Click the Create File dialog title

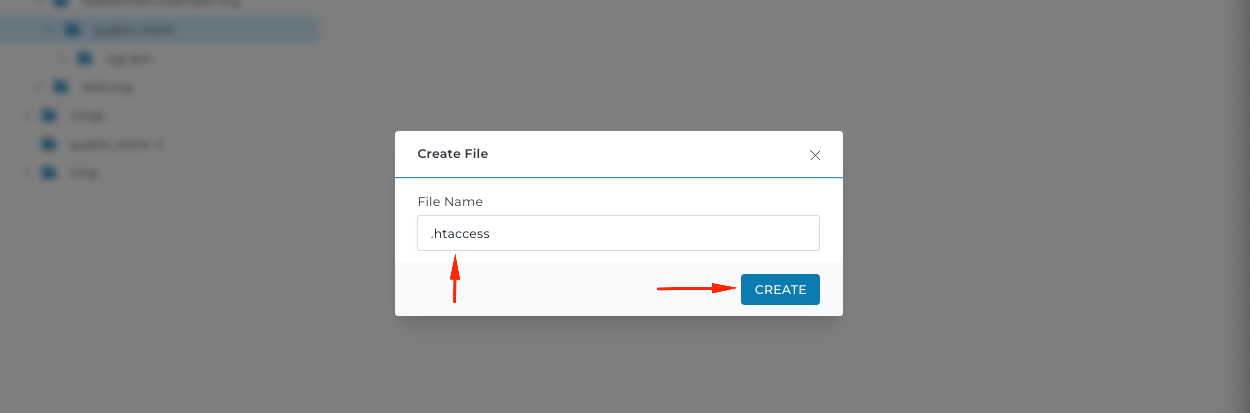tap(452, 154)
